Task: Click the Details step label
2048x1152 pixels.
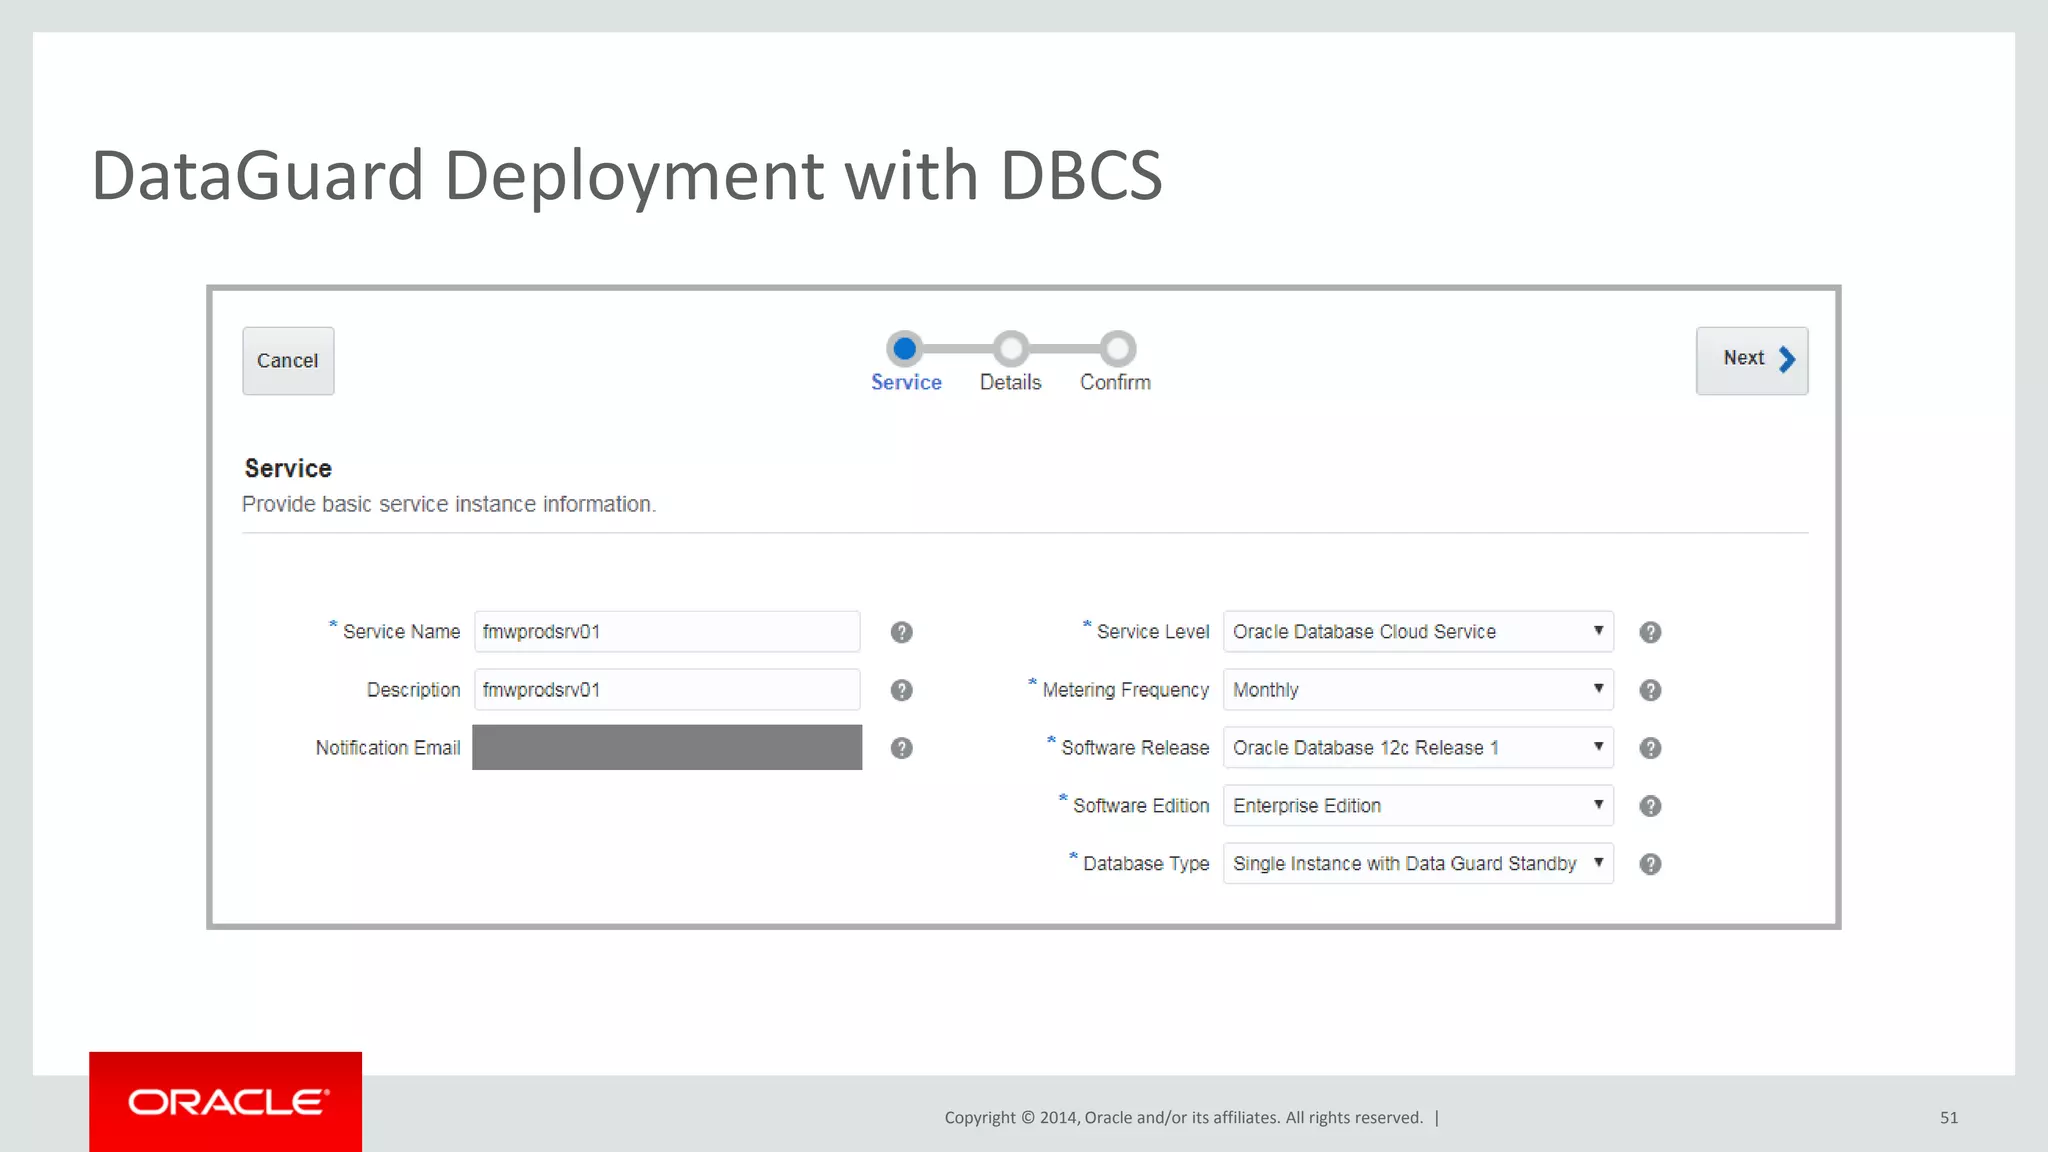Action: 1011,382
